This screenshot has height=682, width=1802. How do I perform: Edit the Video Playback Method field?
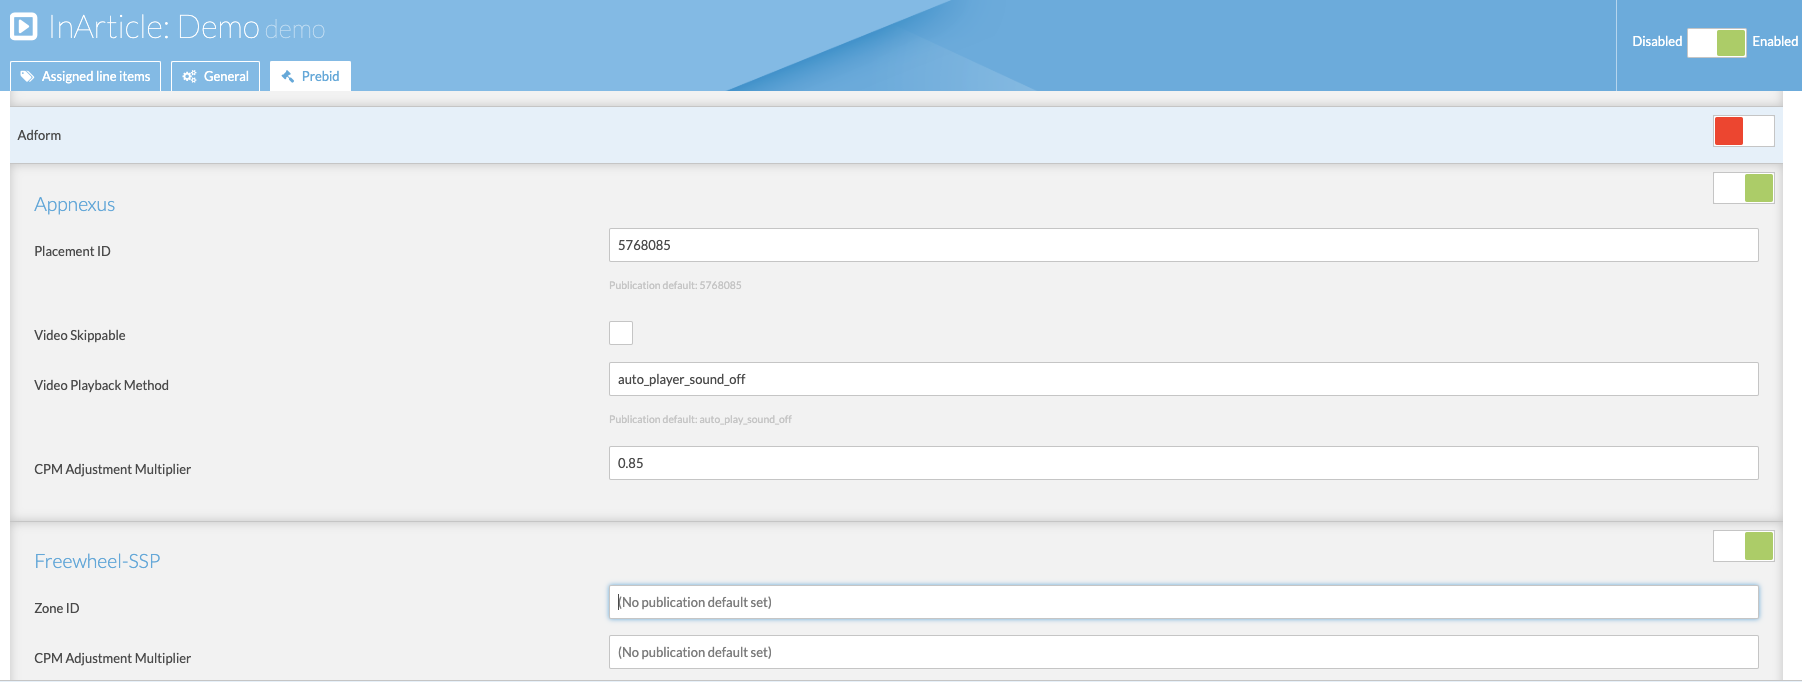[1184, 379]
